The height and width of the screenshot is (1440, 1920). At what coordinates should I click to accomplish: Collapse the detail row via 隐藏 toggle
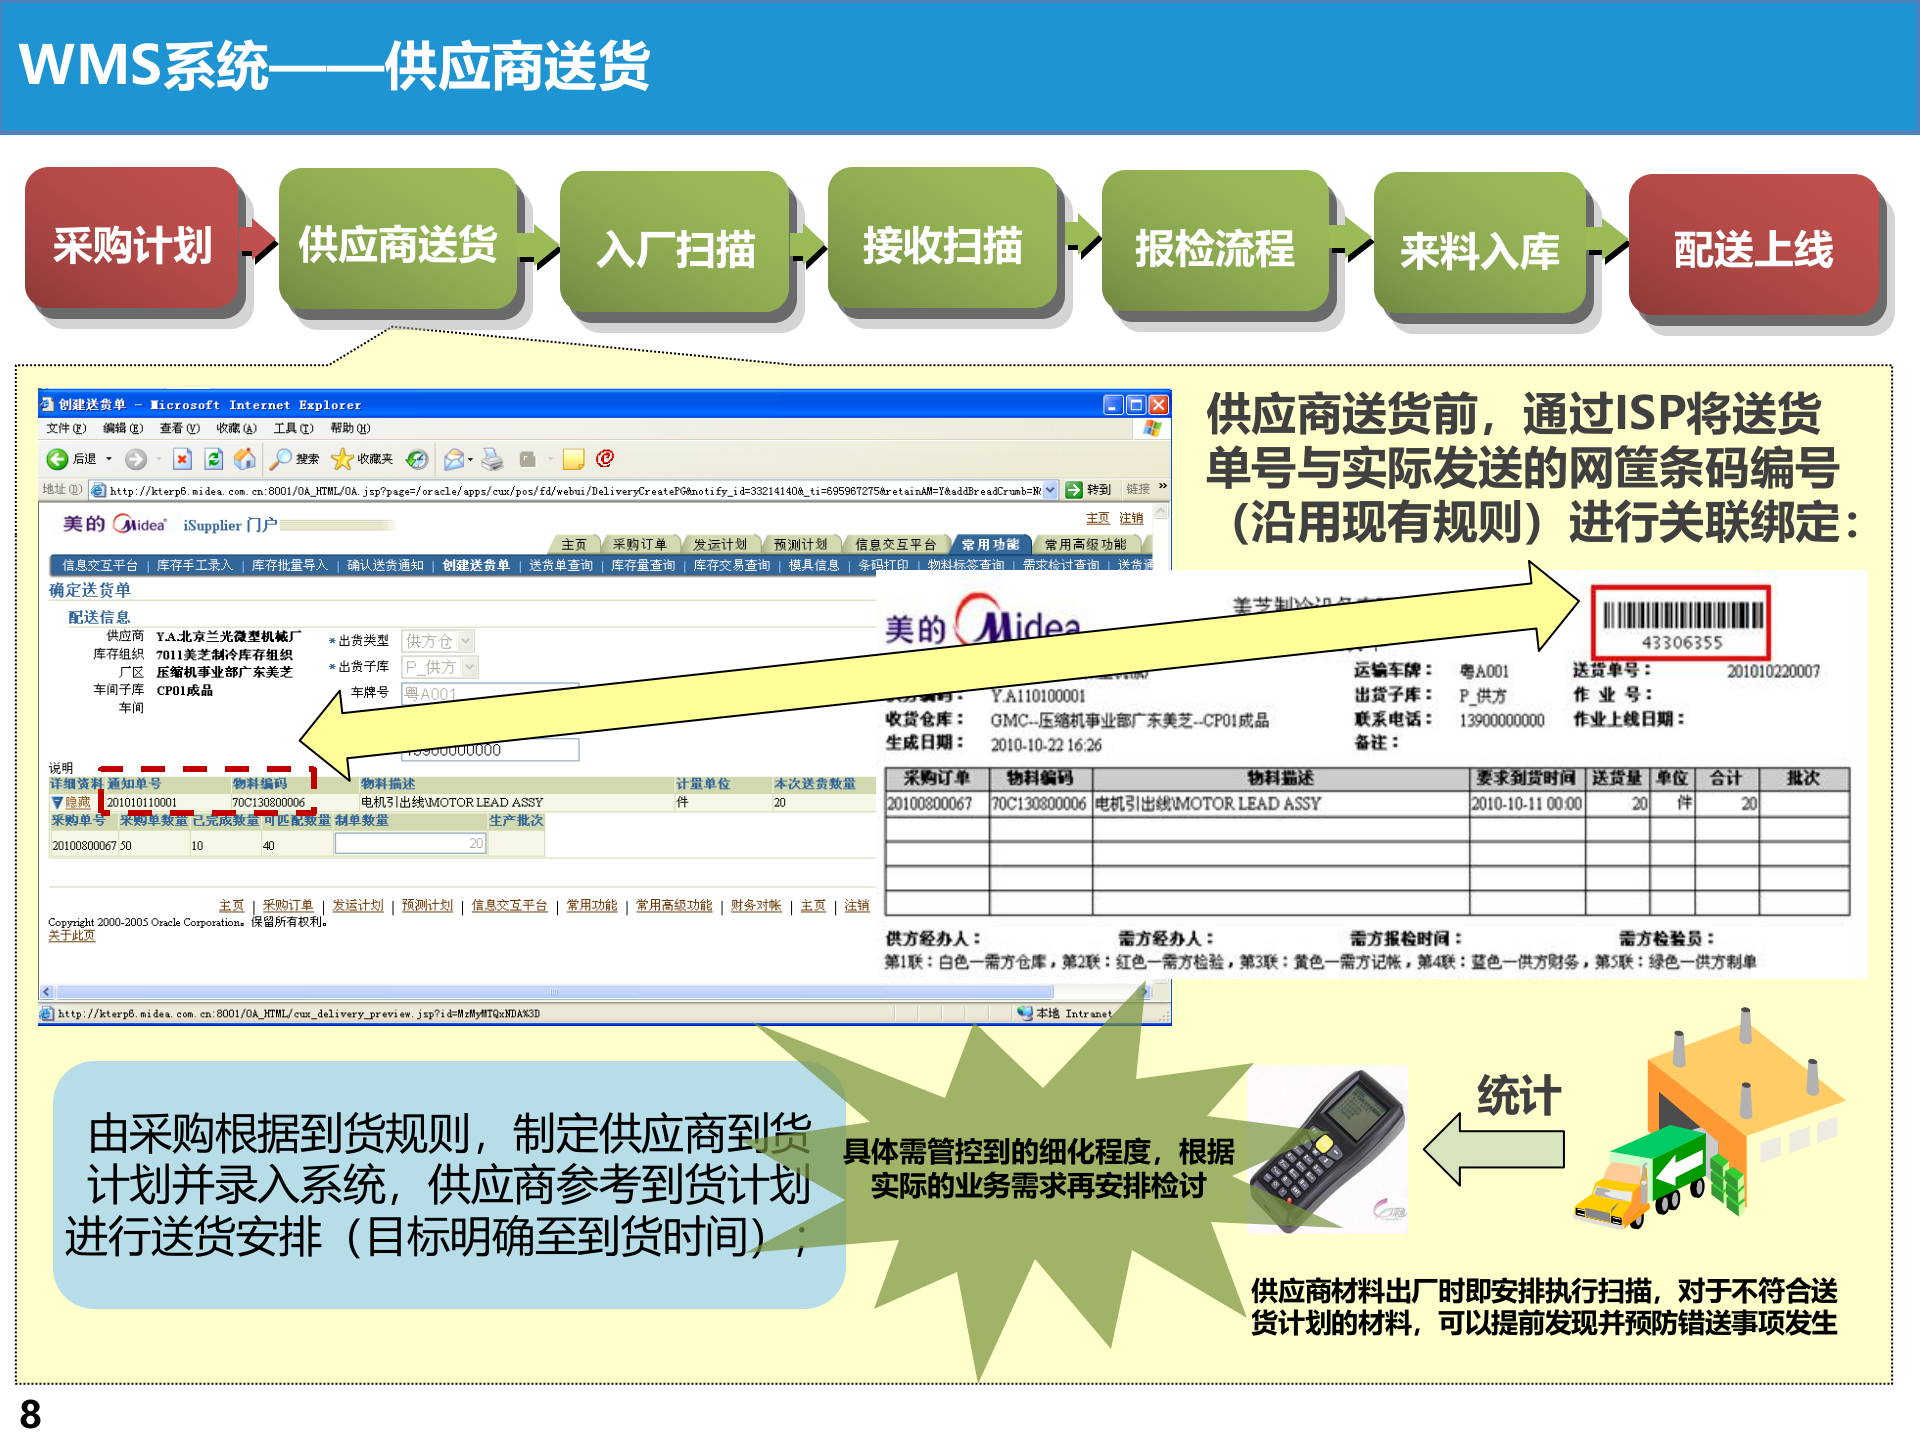[x=80, y=801]
